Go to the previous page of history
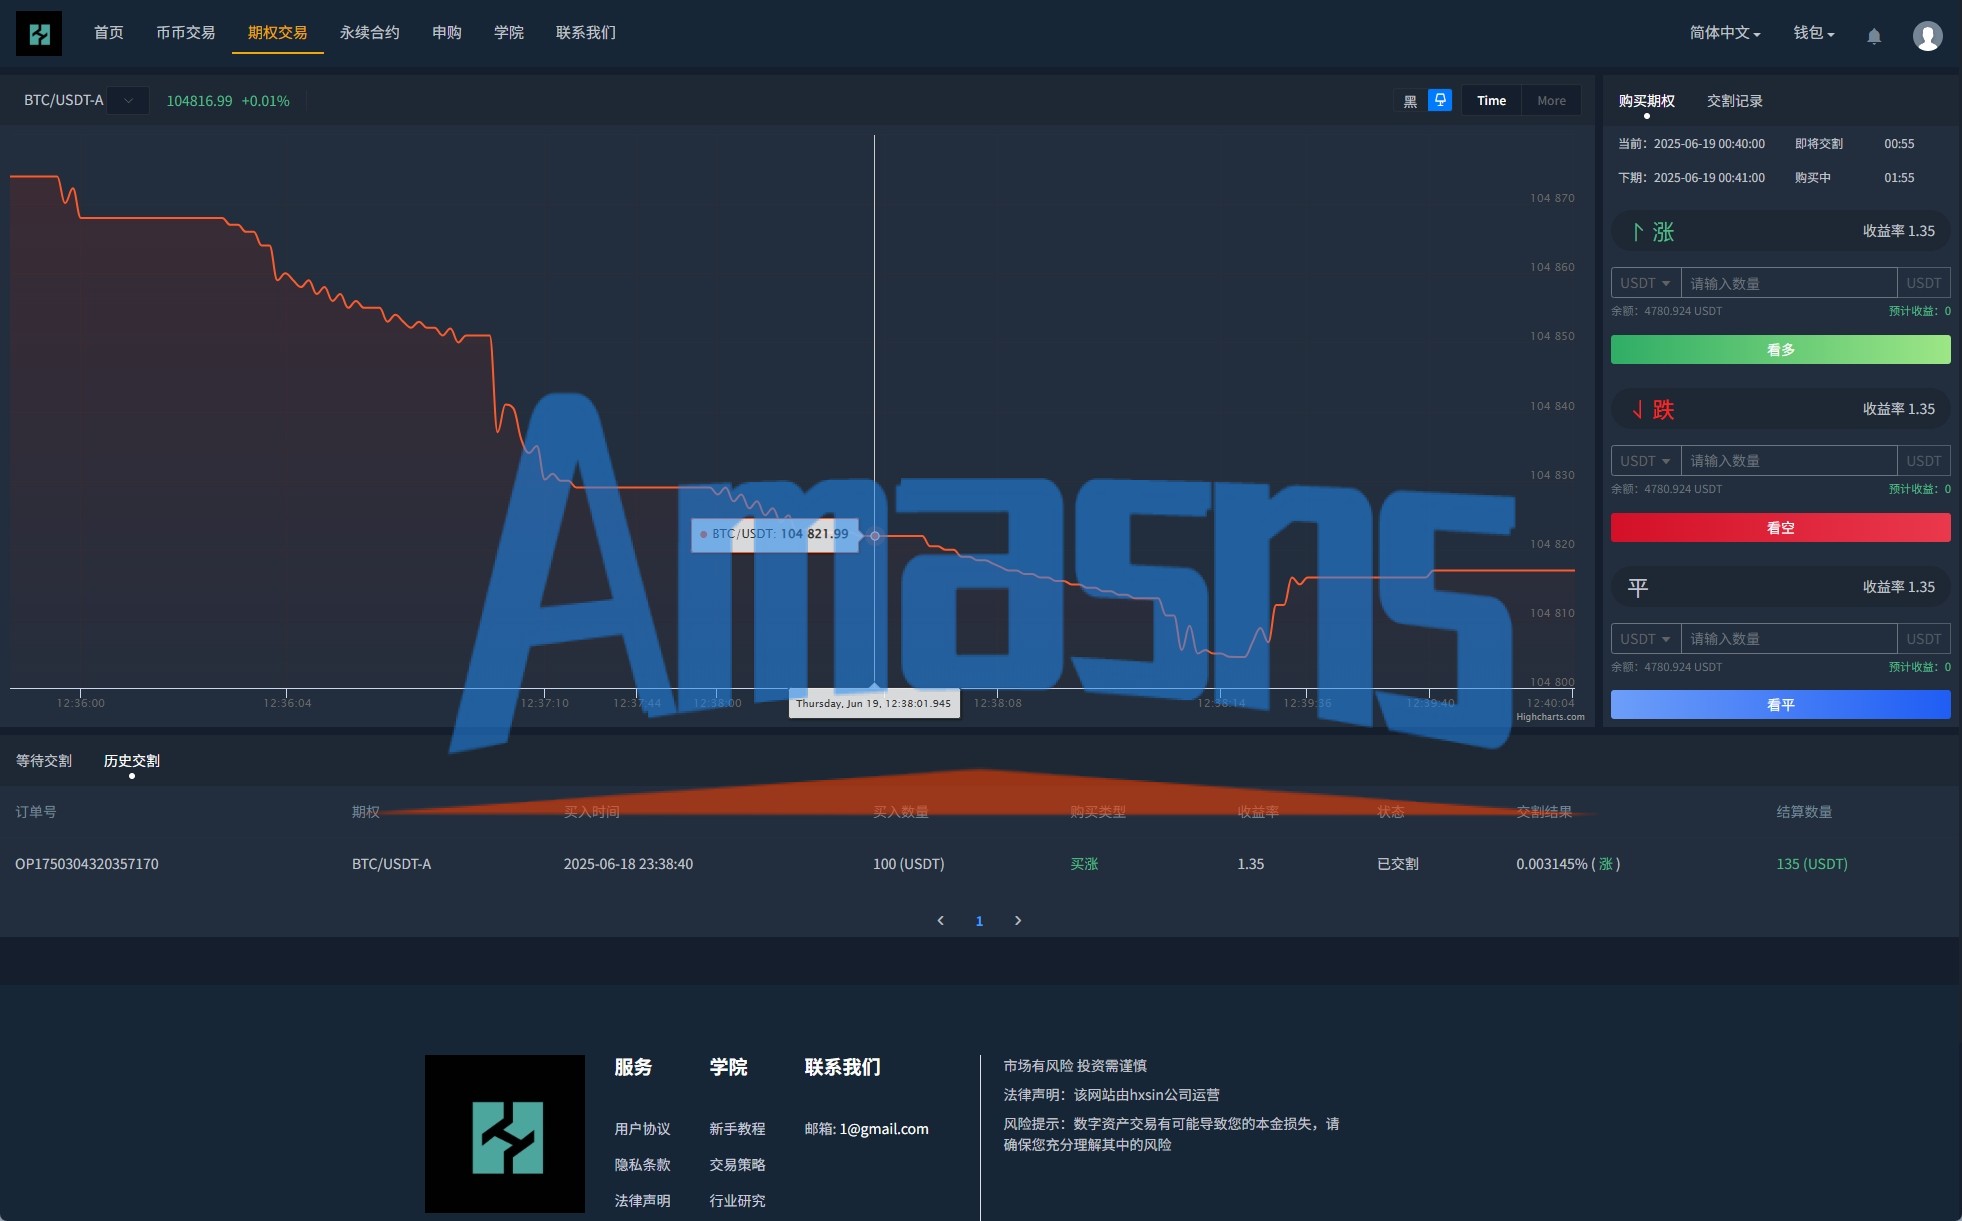 pos(940,921)
